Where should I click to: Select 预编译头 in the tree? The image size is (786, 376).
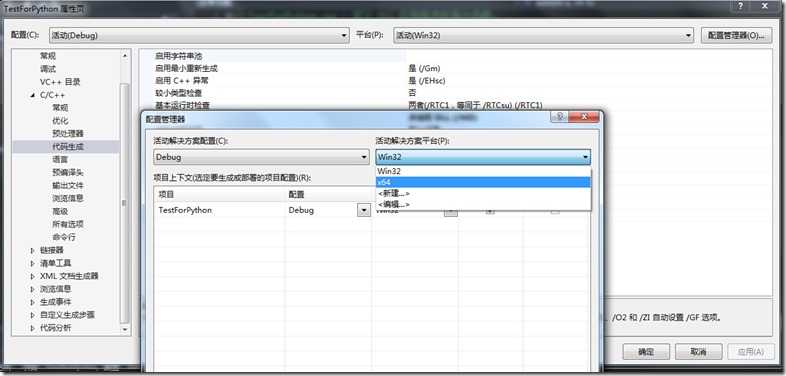coord(68,172)
